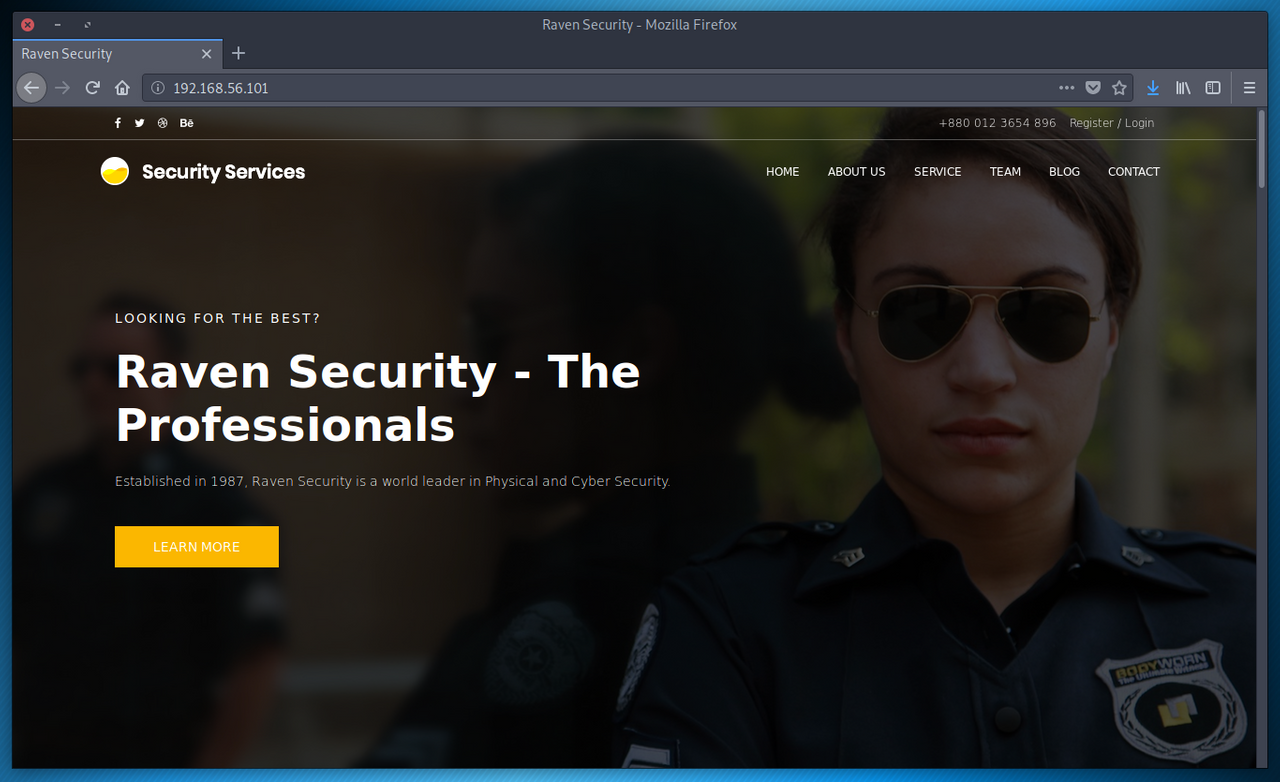Open BLOG navigation item
This screenshot has width=1280, height=782.
1064,172
